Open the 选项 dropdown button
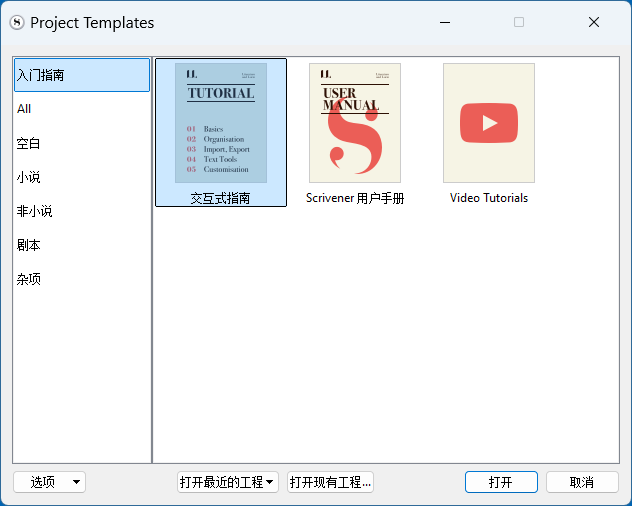 (x=49, y=482)
